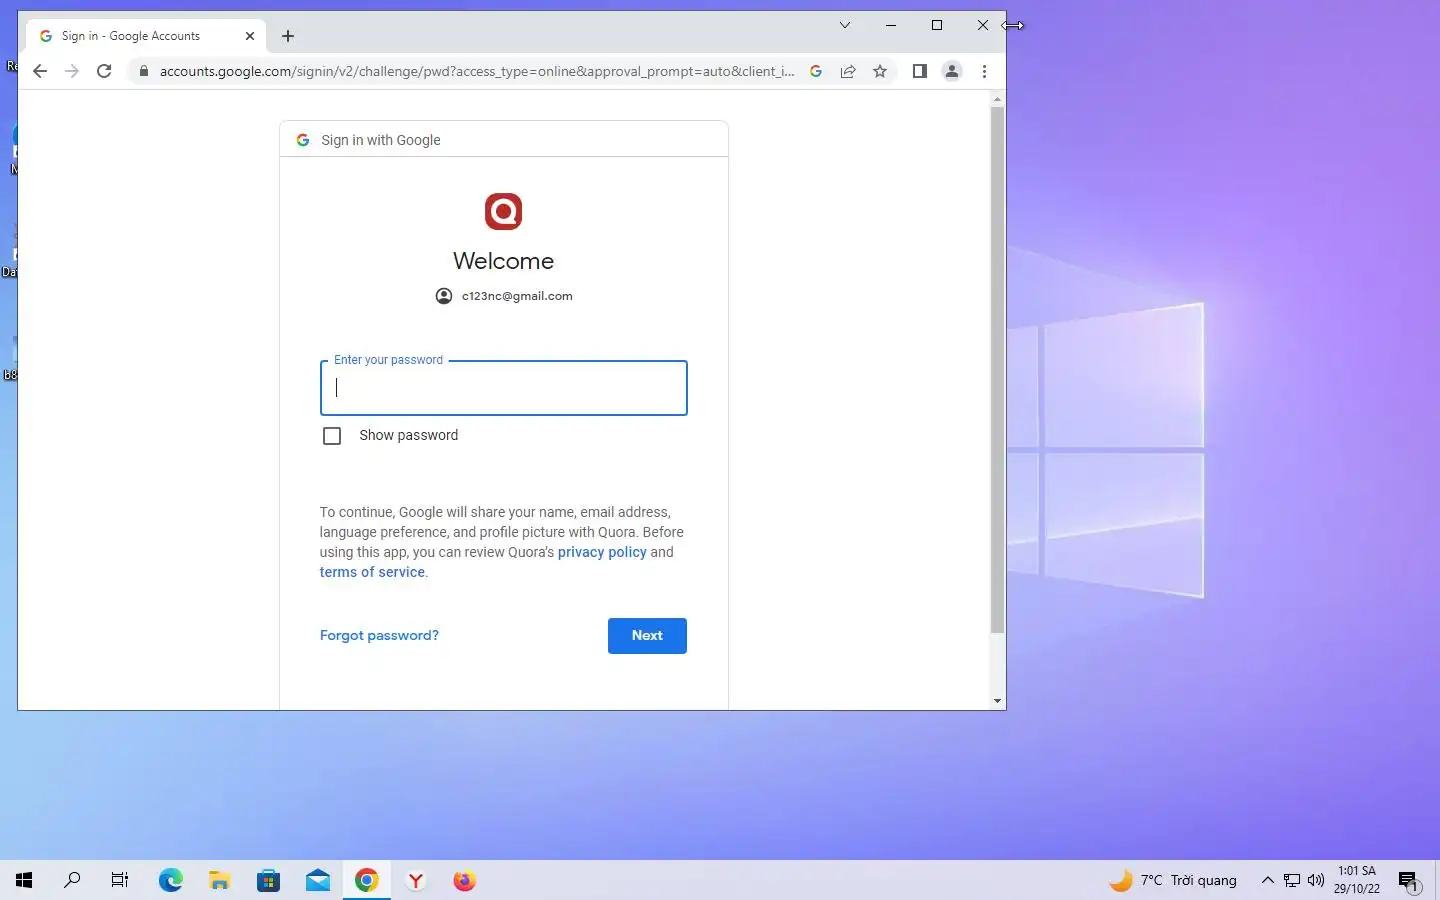1440x900 pixels.
Task: Open Task View on the taskbar
Action: (x=120, y=880)
